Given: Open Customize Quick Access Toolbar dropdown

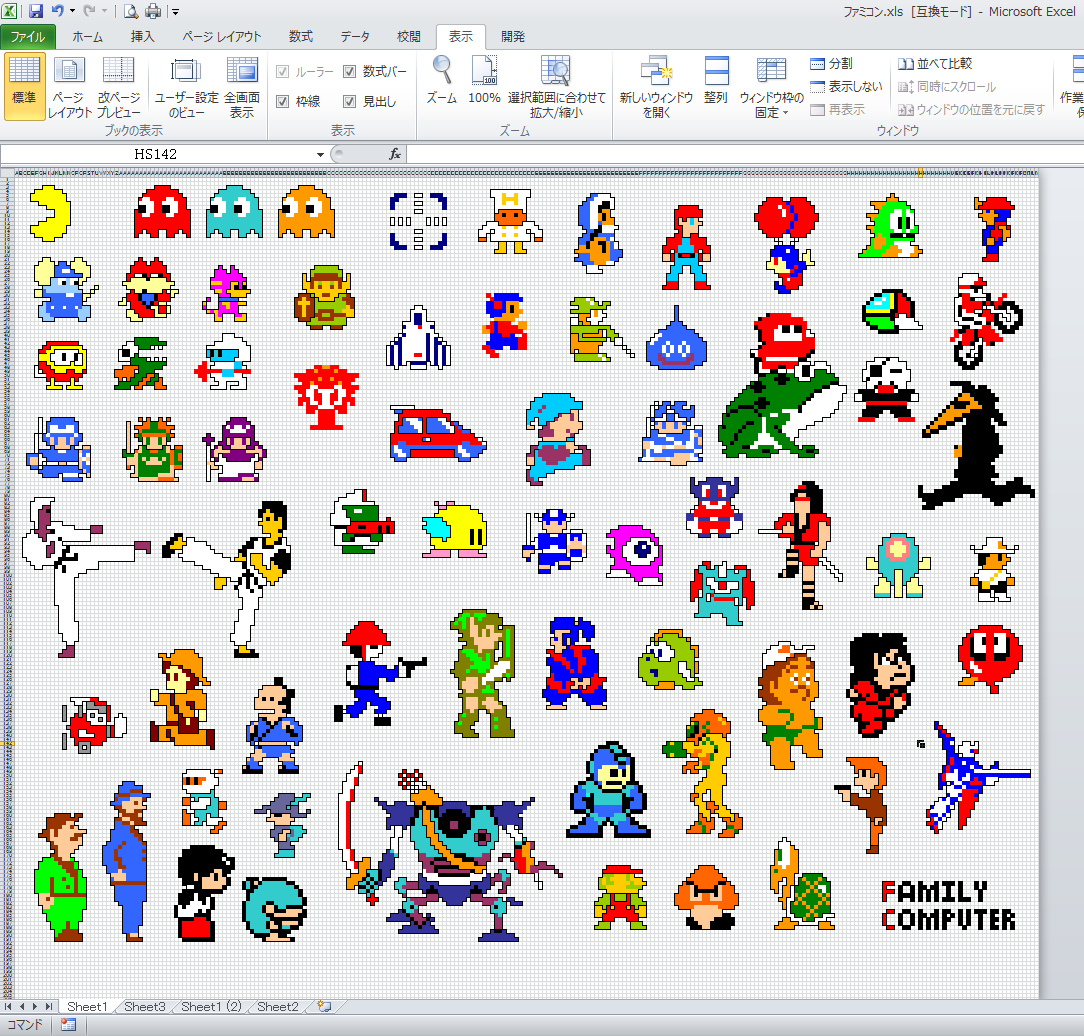Looking at the screenshot, I should [x=176, y=12].
